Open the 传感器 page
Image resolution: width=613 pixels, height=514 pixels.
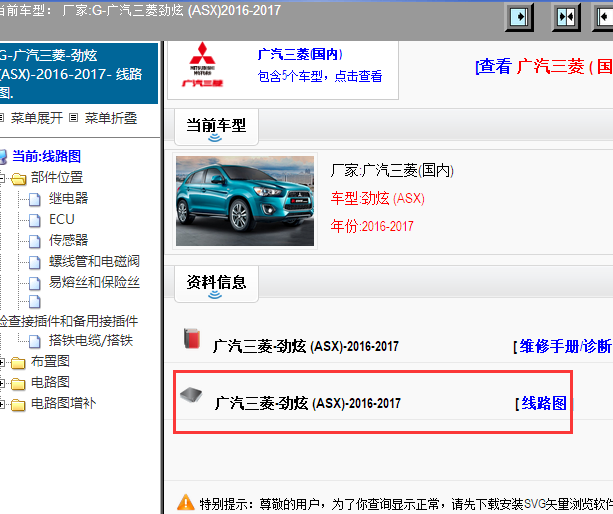pos(68,240)
